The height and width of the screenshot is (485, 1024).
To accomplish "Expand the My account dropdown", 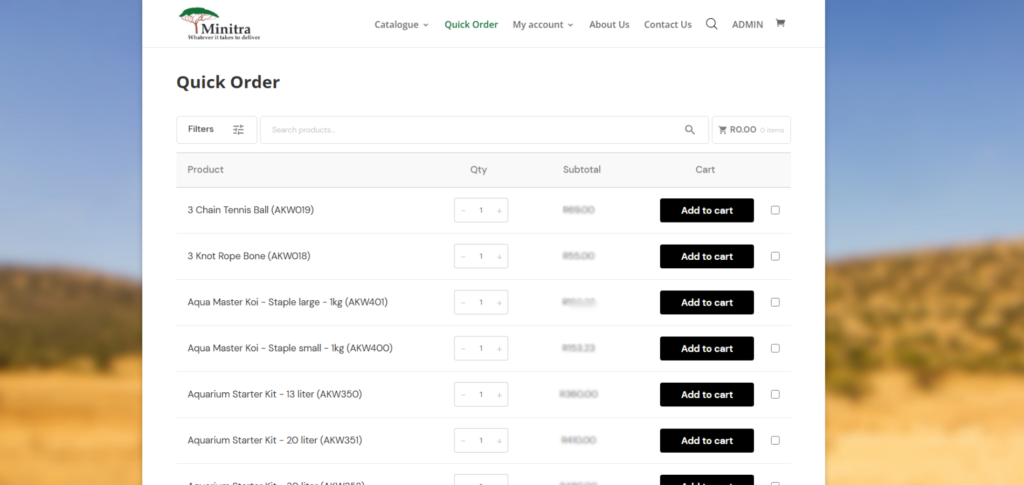I will click(542, 25).
